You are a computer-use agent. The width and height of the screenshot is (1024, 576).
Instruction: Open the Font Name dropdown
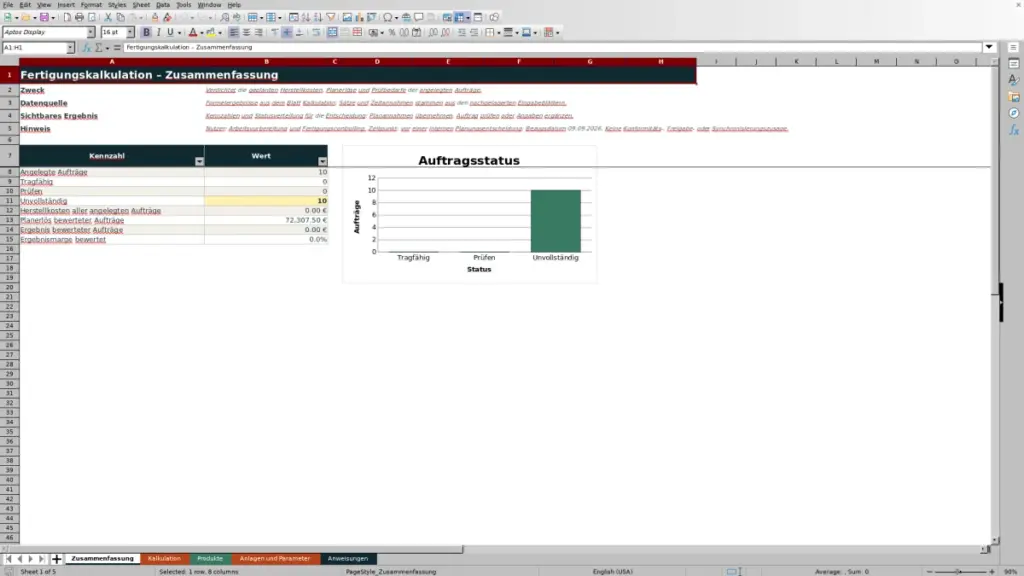click(91, 33)
